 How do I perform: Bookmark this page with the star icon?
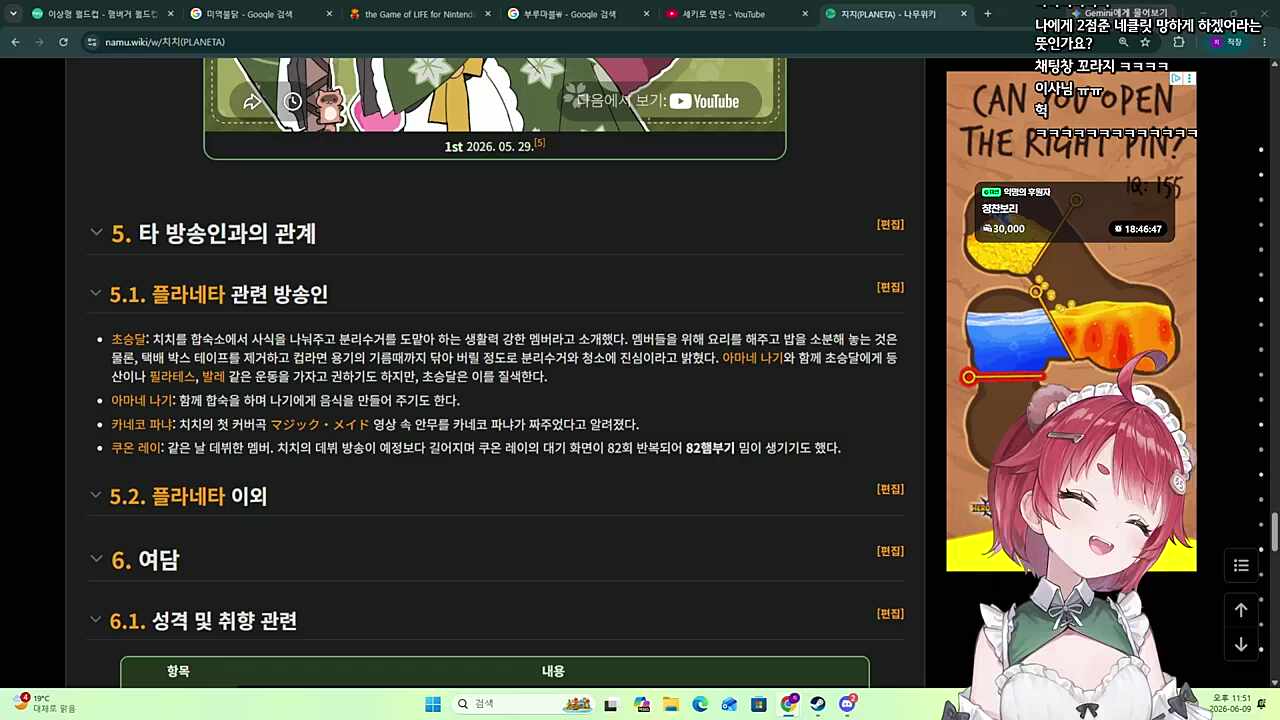(x=1145, y=42)
